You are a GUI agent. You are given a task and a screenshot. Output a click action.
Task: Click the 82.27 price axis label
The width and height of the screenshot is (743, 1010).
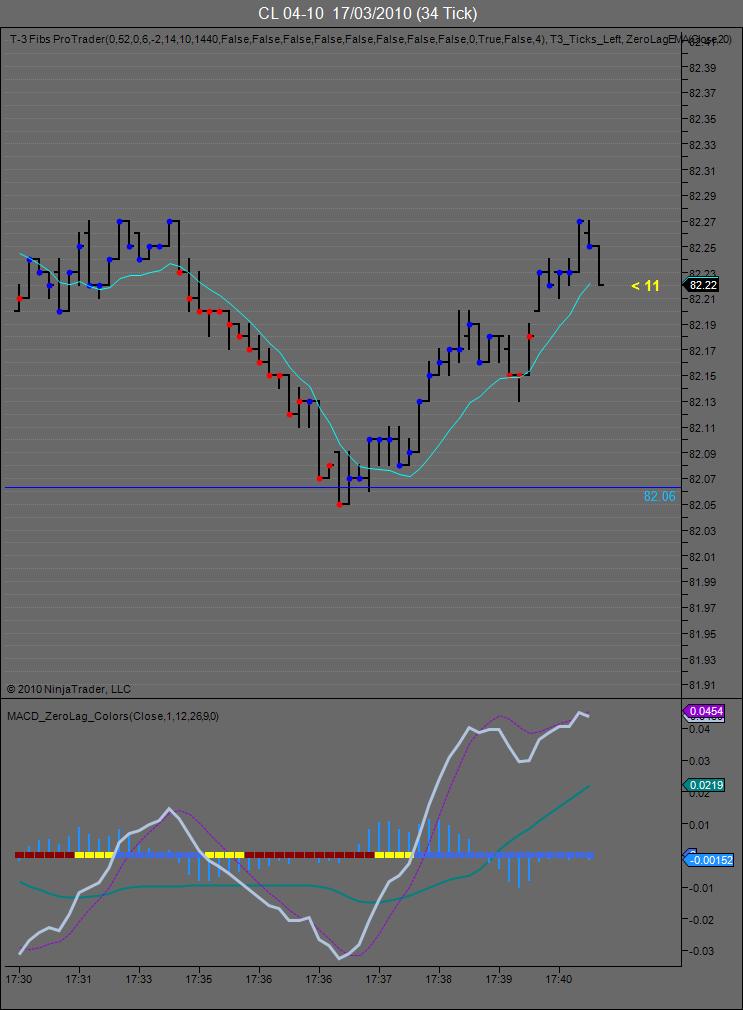click(x=702, y=222)
